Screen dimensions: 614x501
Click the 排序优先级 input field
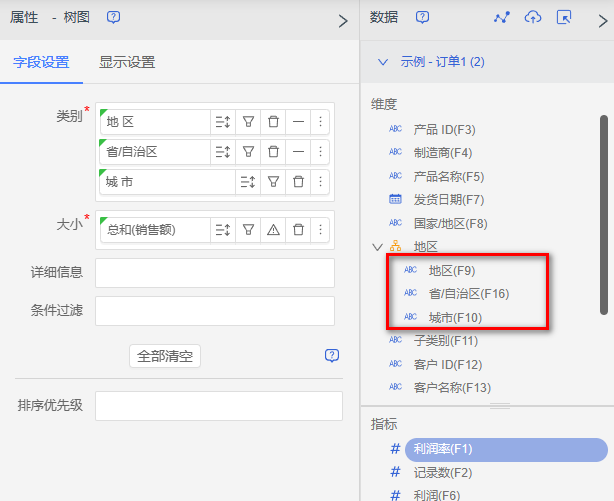click(214, 406)
